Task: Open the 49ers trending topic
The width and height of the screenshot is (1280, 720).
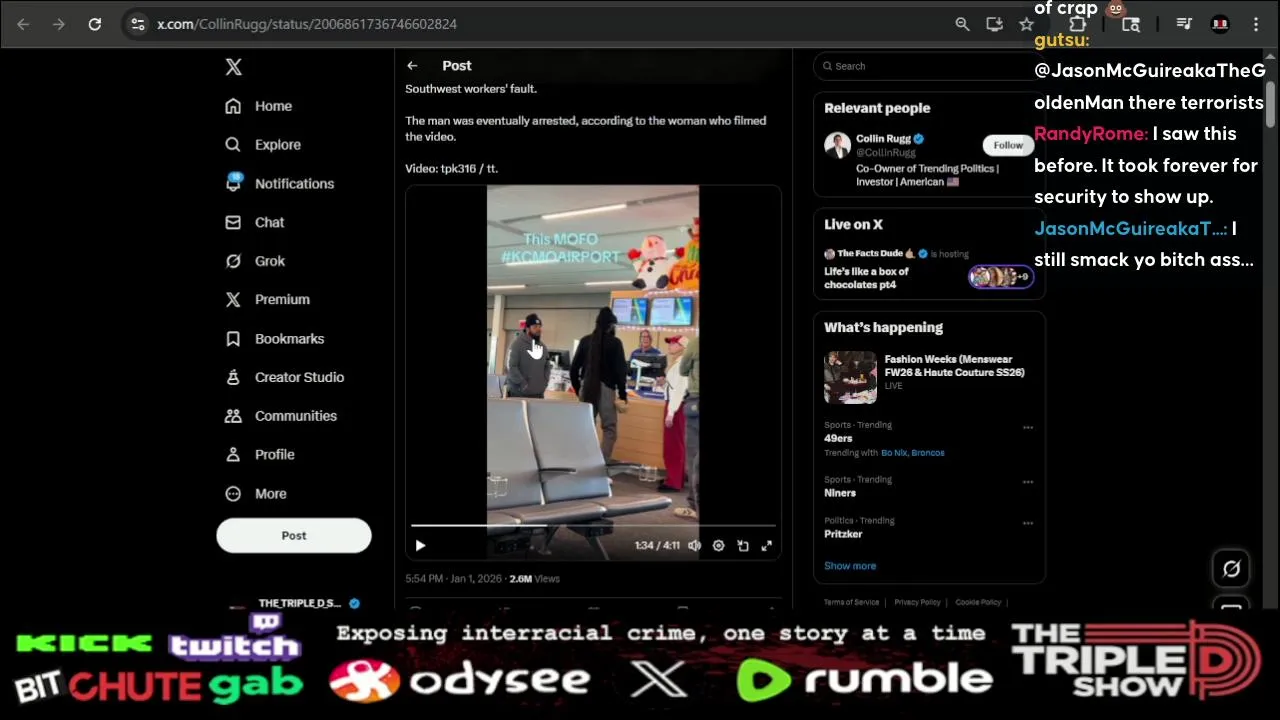Action: 838,438
